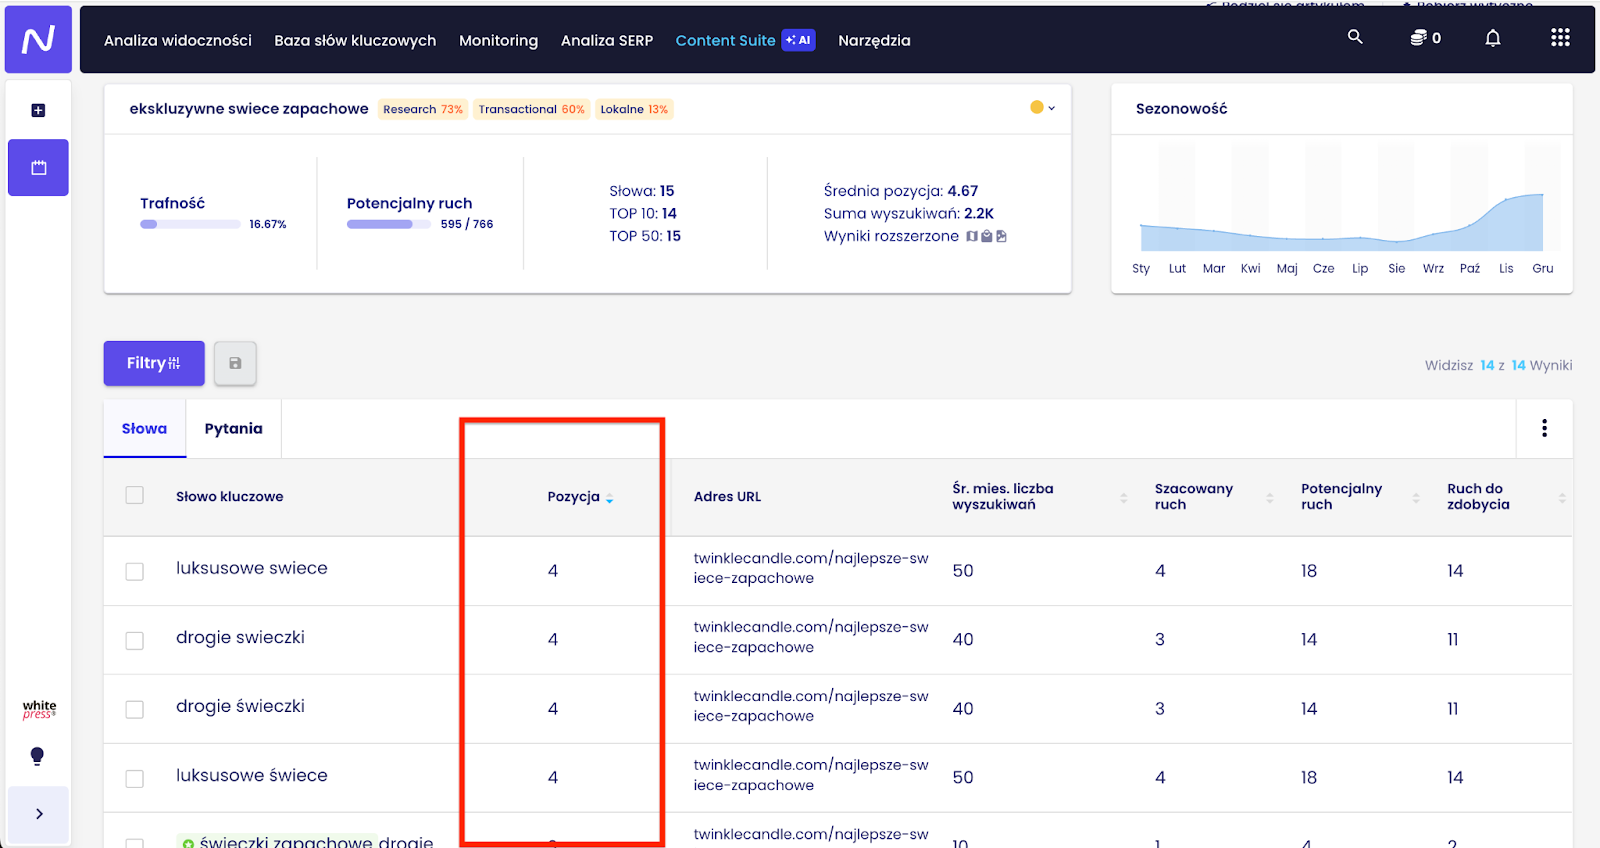This screenshot has width=1600, height=848.
Task: Open URL for drogie świeczki row
Action: (811, 706)
